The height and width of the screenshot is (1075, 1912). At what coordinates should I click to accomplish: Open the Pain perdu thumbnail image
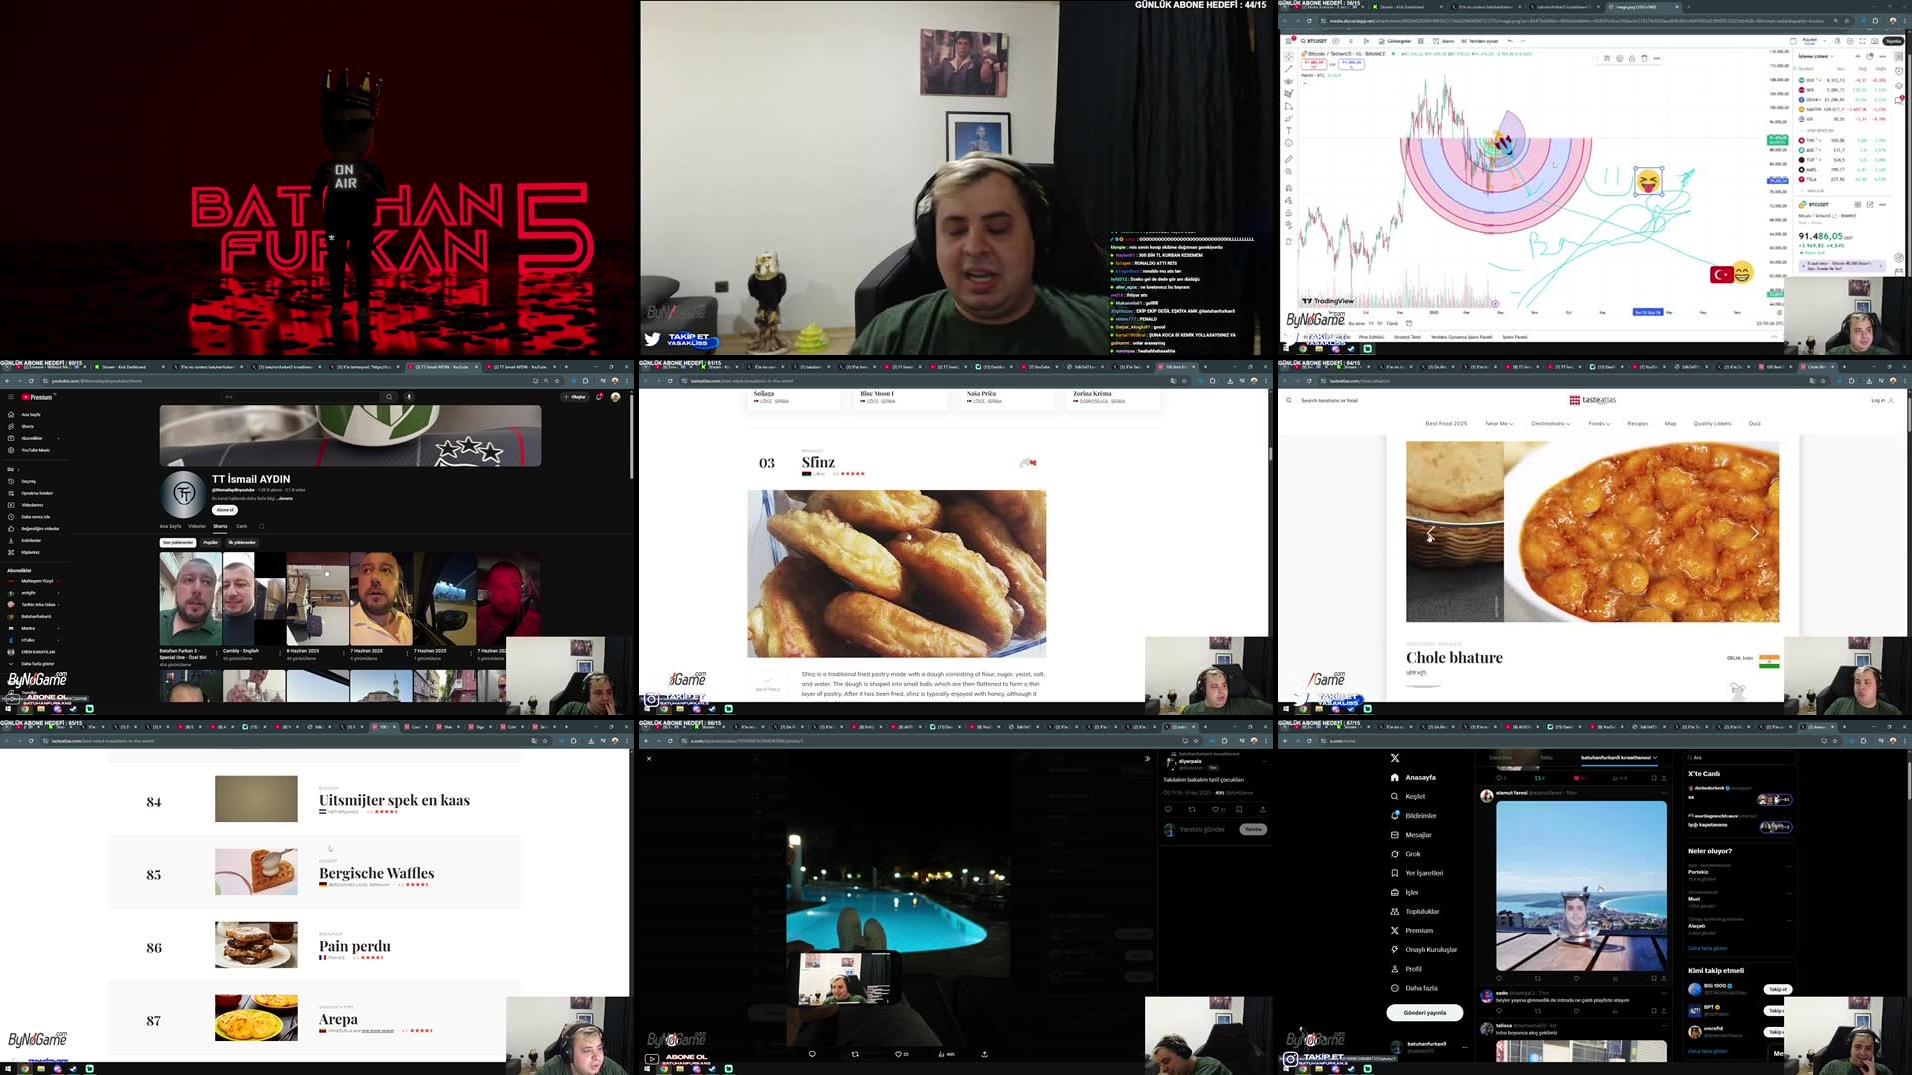coord(256,945)
